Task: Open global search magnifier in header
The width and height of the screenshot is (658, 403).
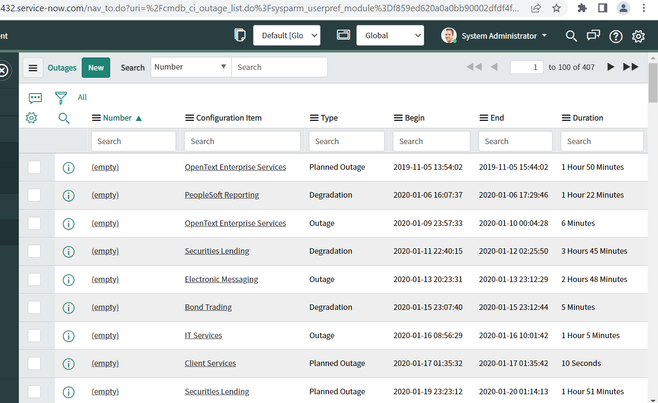Action: point(571,36)
